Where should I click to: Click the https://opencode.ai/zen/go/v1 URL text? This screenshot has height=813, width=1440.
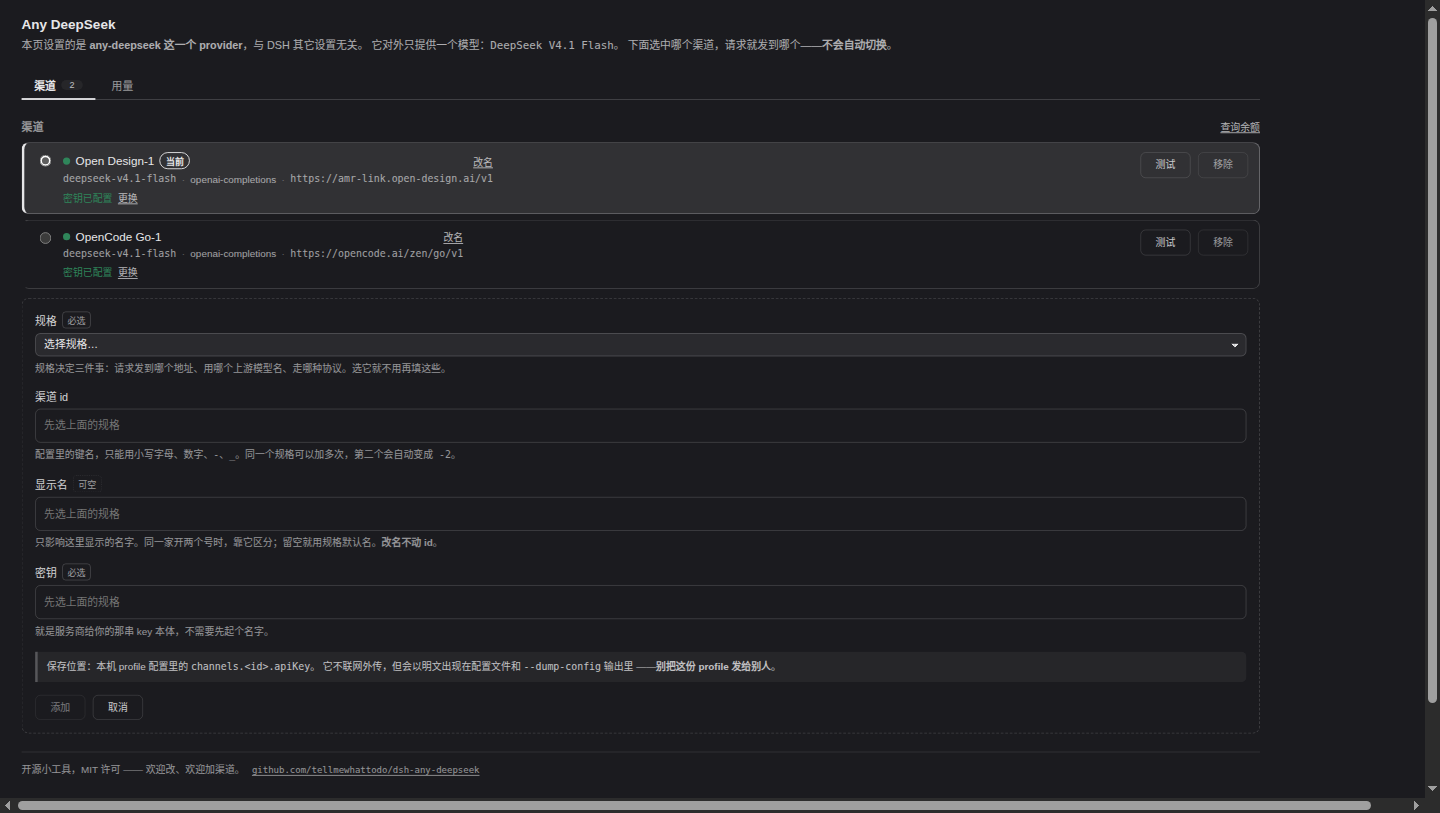click(376, 254)
